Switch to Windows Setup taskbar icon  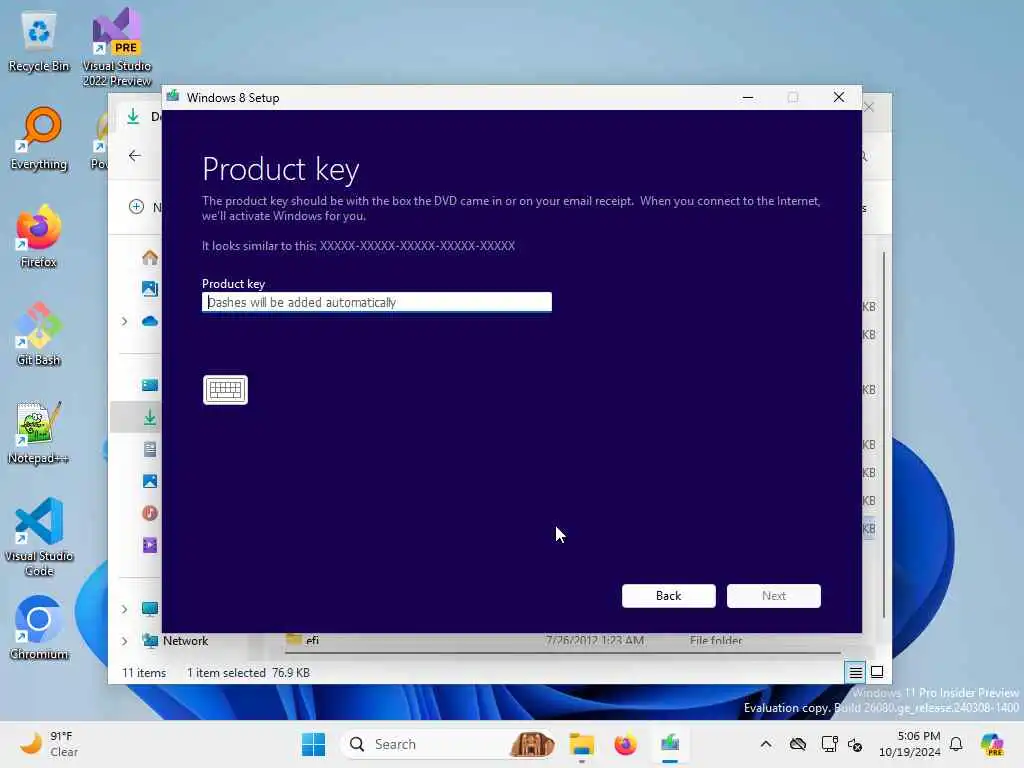tap(670, 744)
